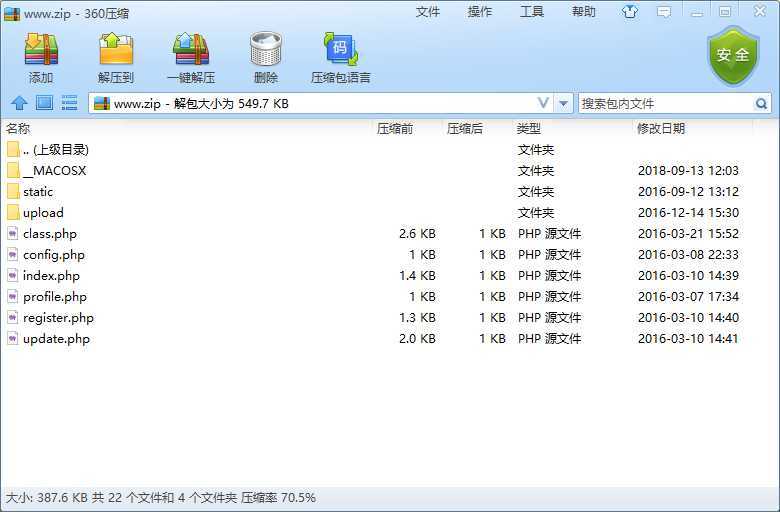
Task: Click the profile.php file icon
Action: [x=12, y=297]
